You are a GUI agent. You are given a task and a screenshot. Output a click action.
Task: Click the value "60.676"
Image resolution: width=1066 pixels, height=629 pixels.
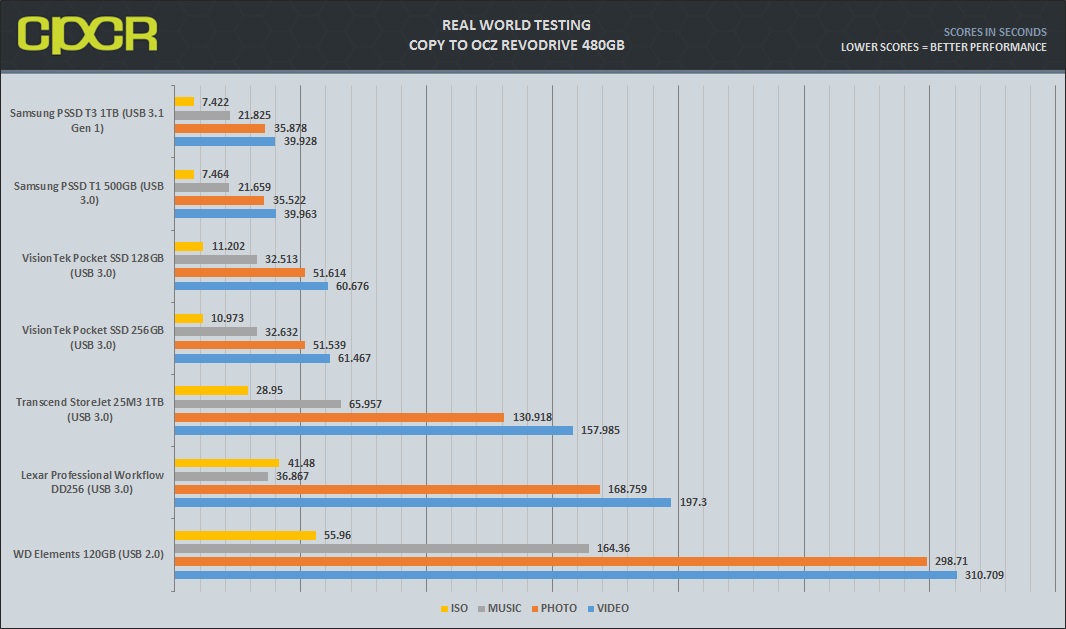pyautogui.click(x=353, y=286)
